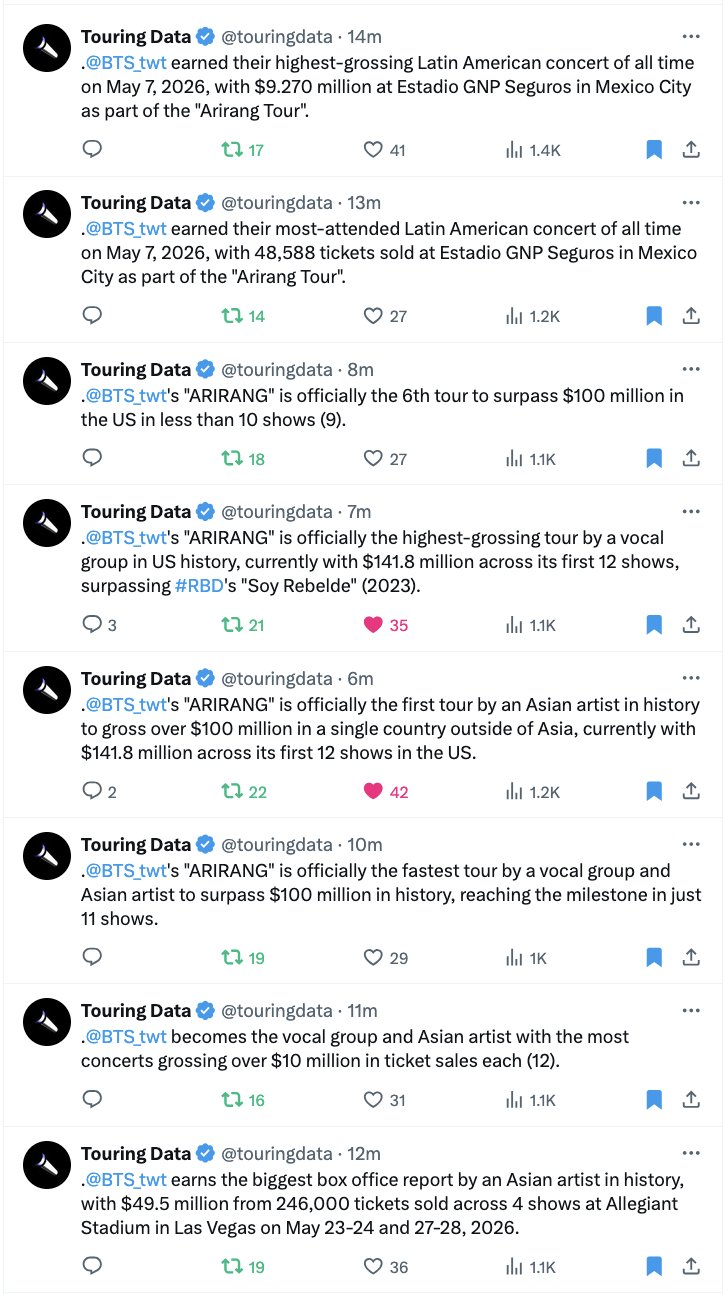Share the $9.270 million Mexico City concert tweet
The height and width of the screenshot is (1294, 728).
pos(690,149)
